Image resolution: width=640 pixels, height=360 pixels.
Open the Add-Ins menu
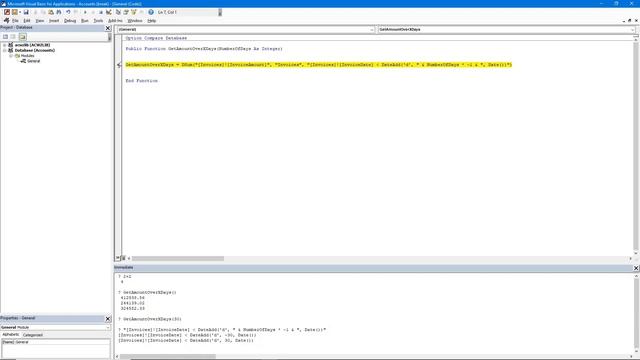pos(115,20)
